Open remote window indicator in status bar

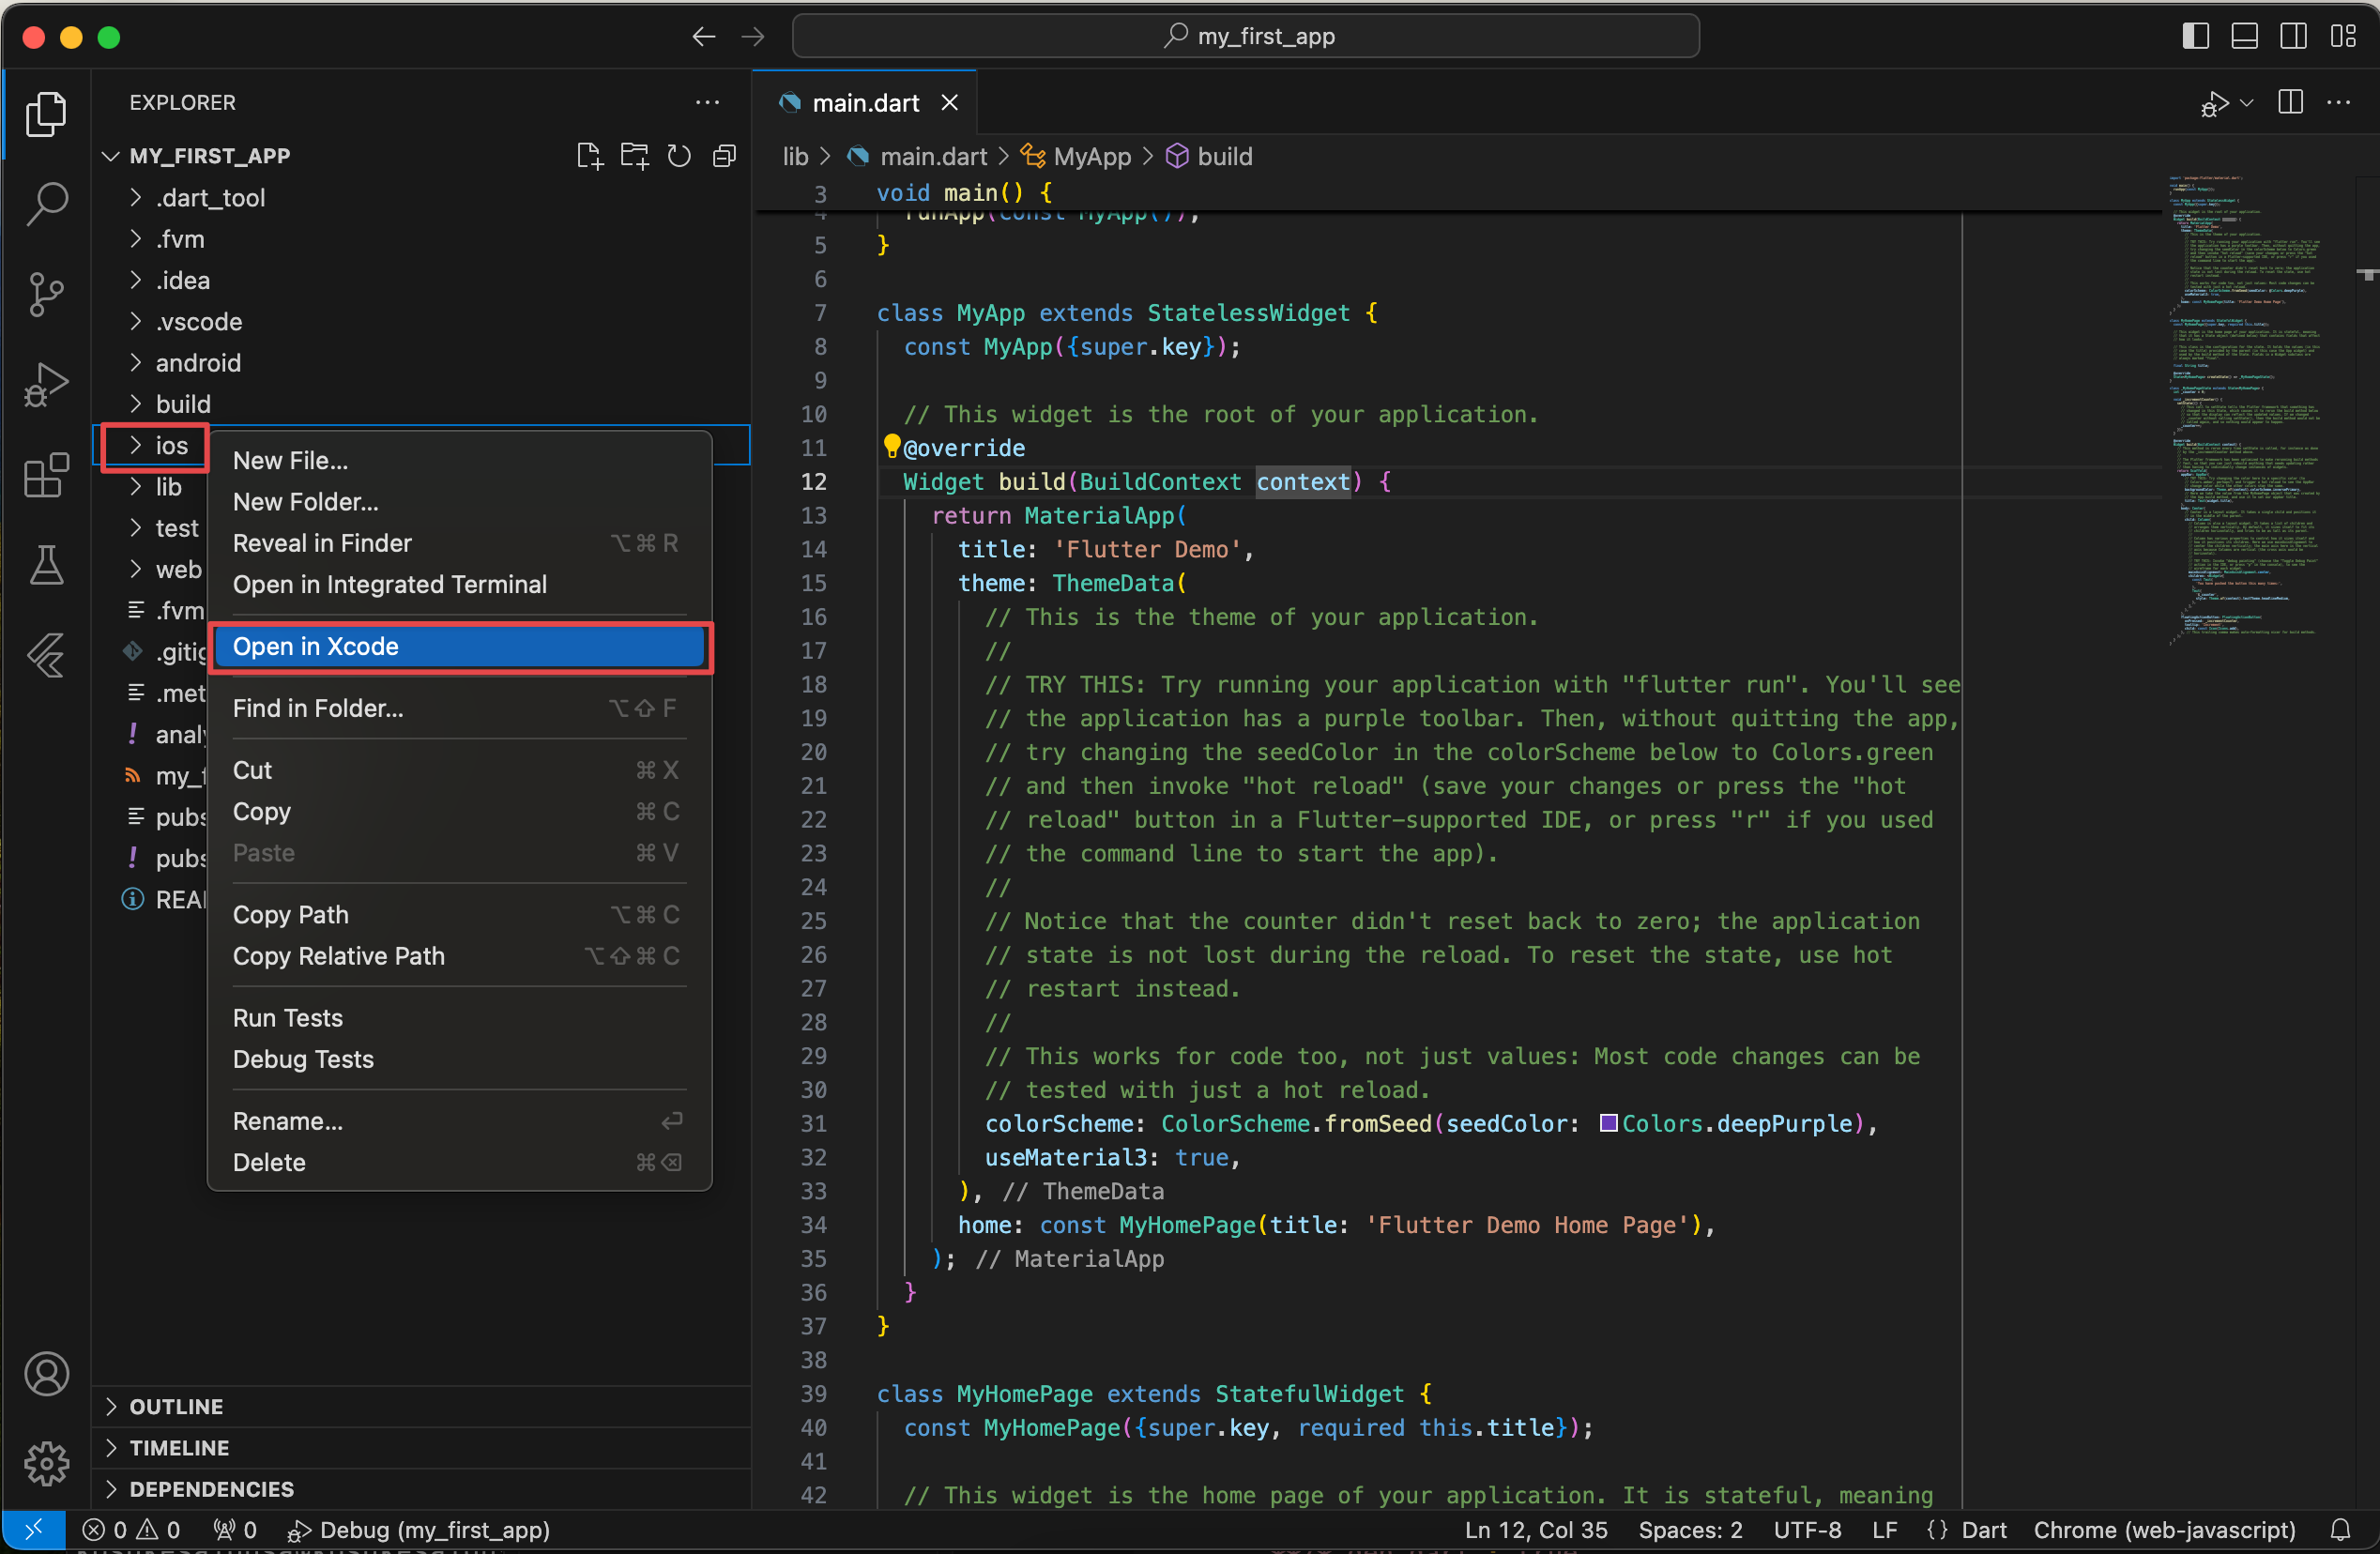pyautogui.click(x=33, y=1530)
